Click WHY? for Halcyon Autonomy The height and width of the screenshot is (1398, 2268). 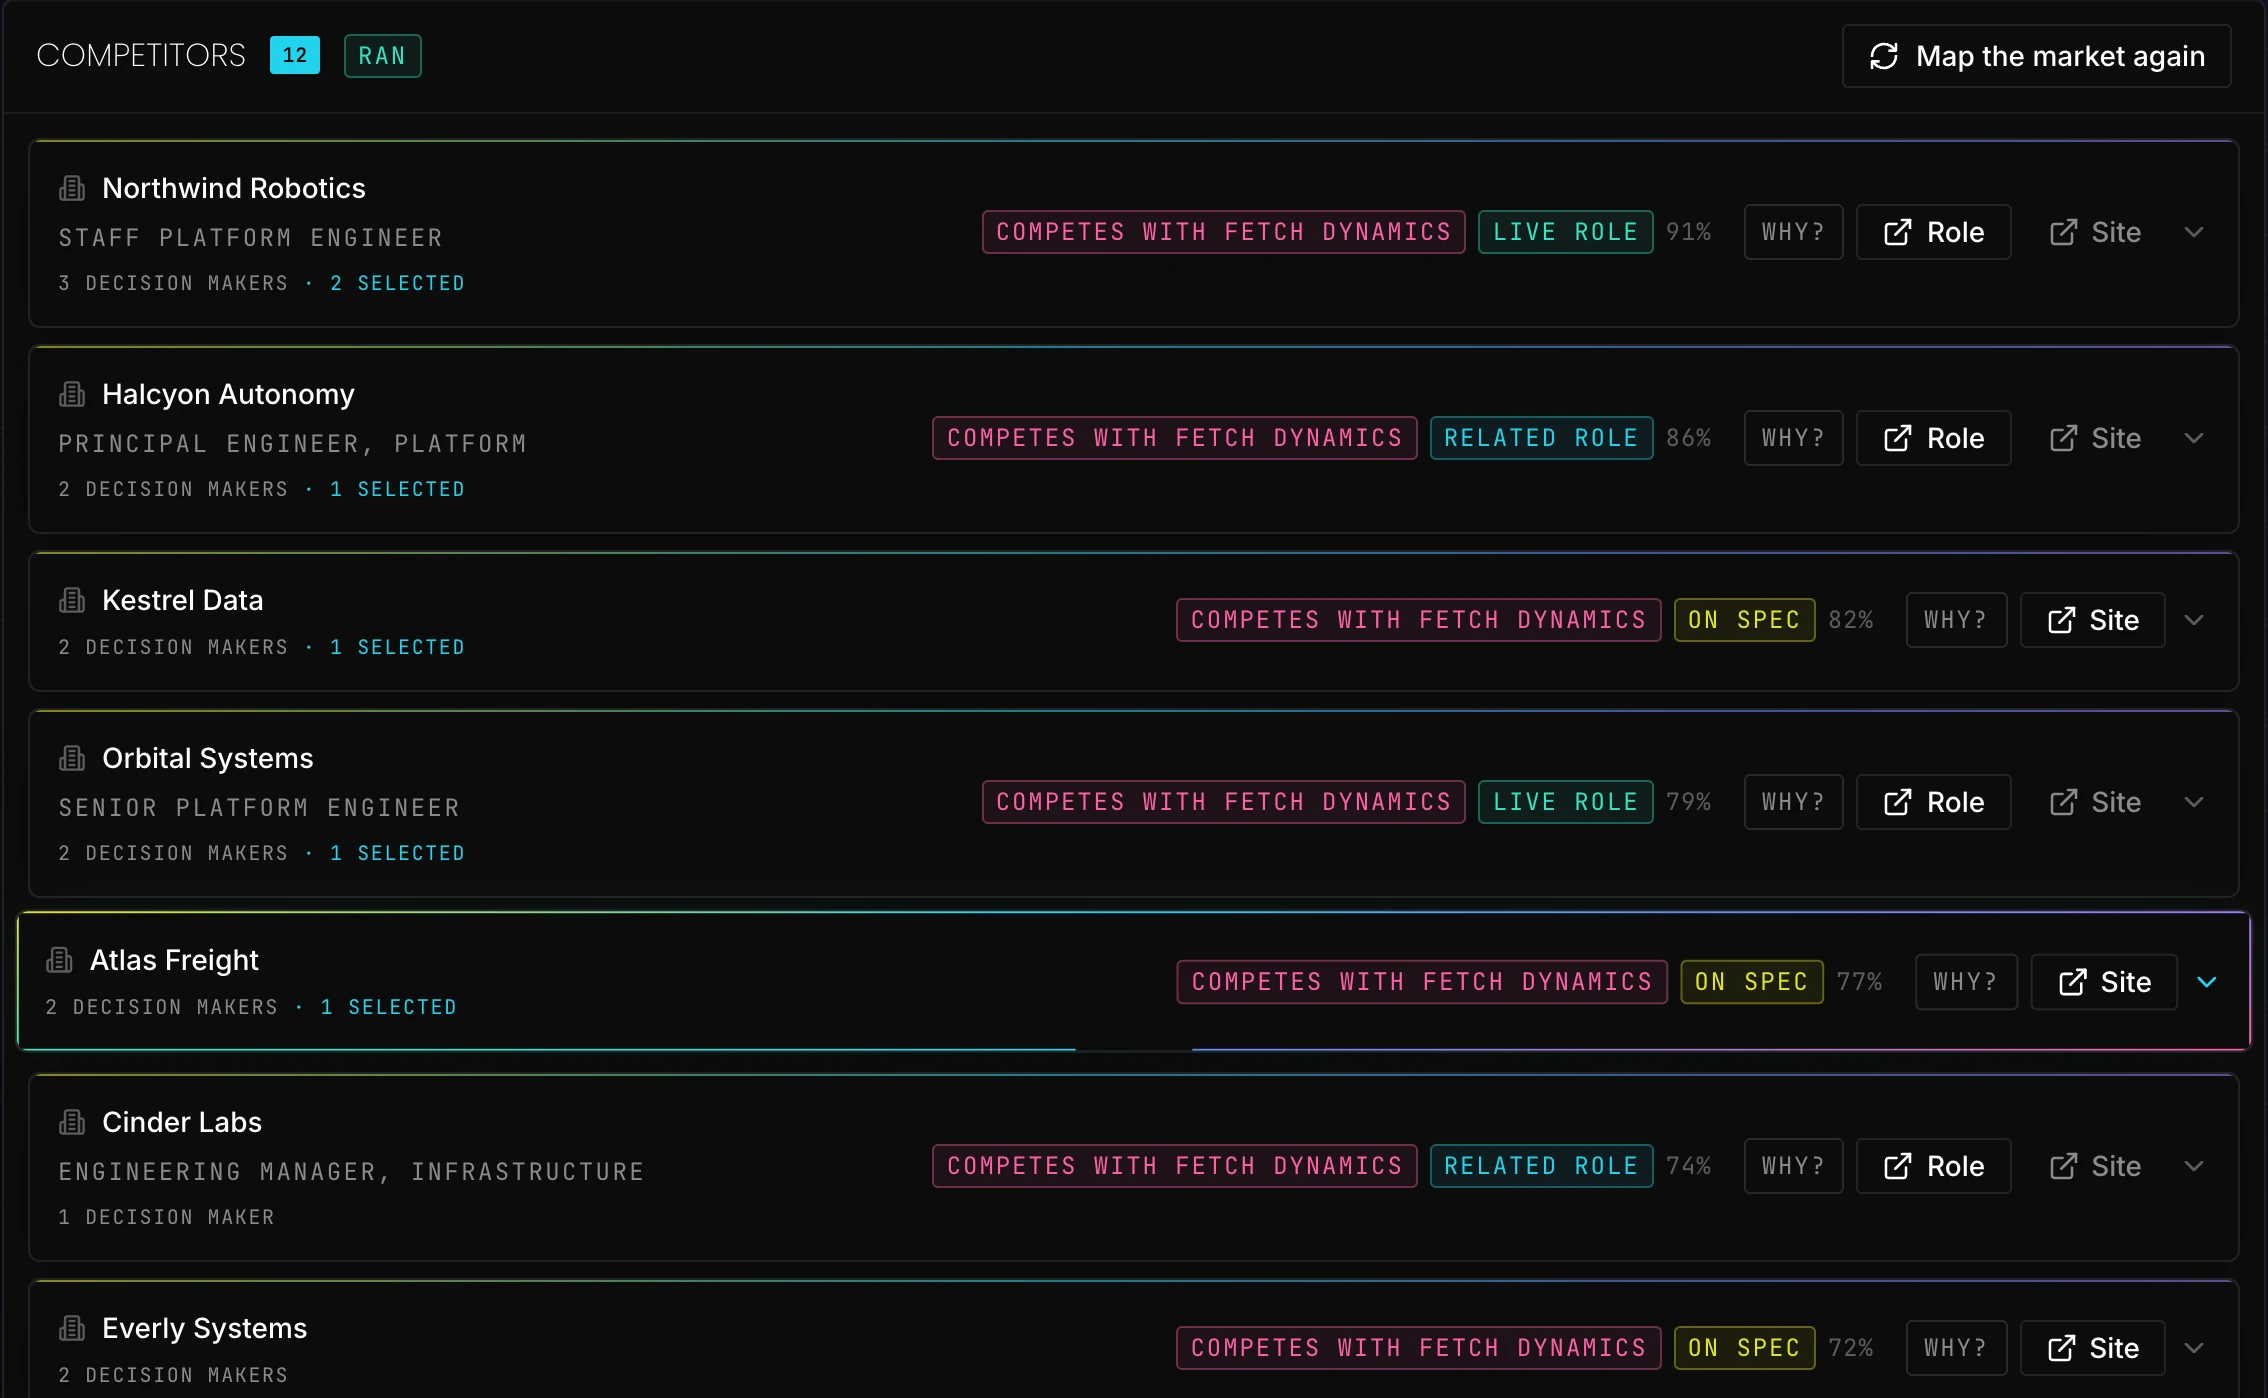tap(1793, 438)
